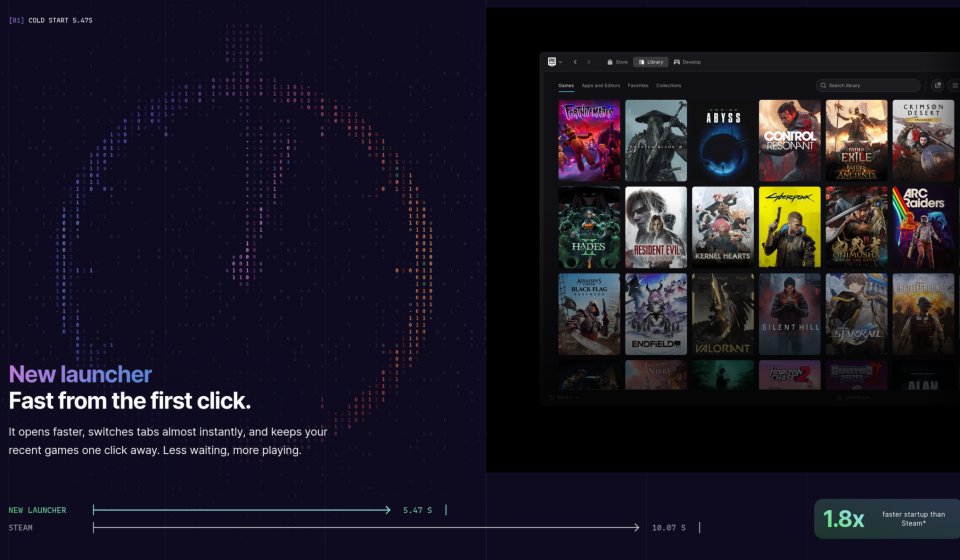Select the Control Resonant cover
Screen dimensions: 960x560
[x=790, y=141]
